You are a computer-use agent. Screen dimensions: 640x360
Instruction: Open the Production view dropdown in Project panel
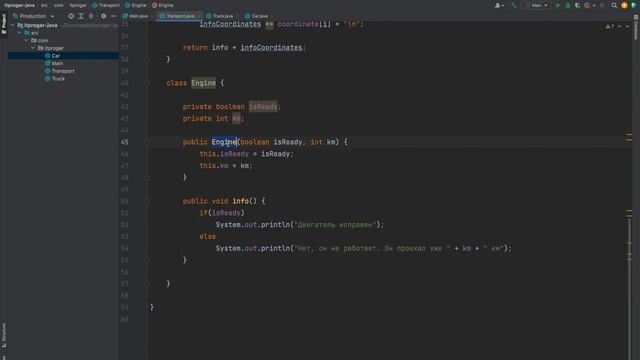click(33, 16)
